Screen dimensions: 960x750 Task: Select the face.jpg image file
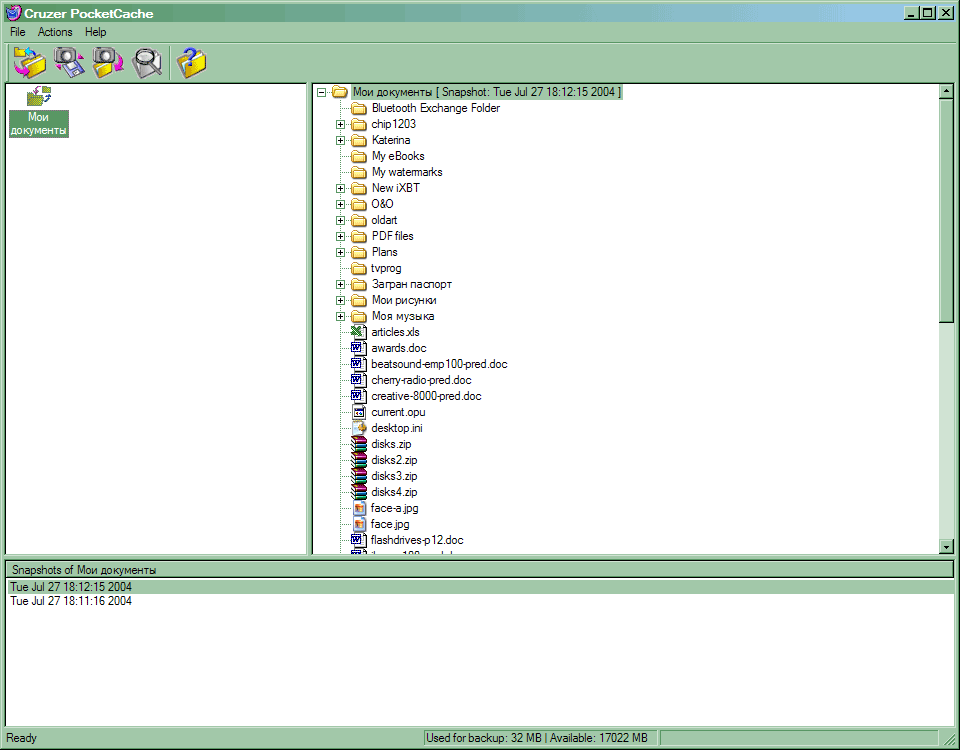389,524
